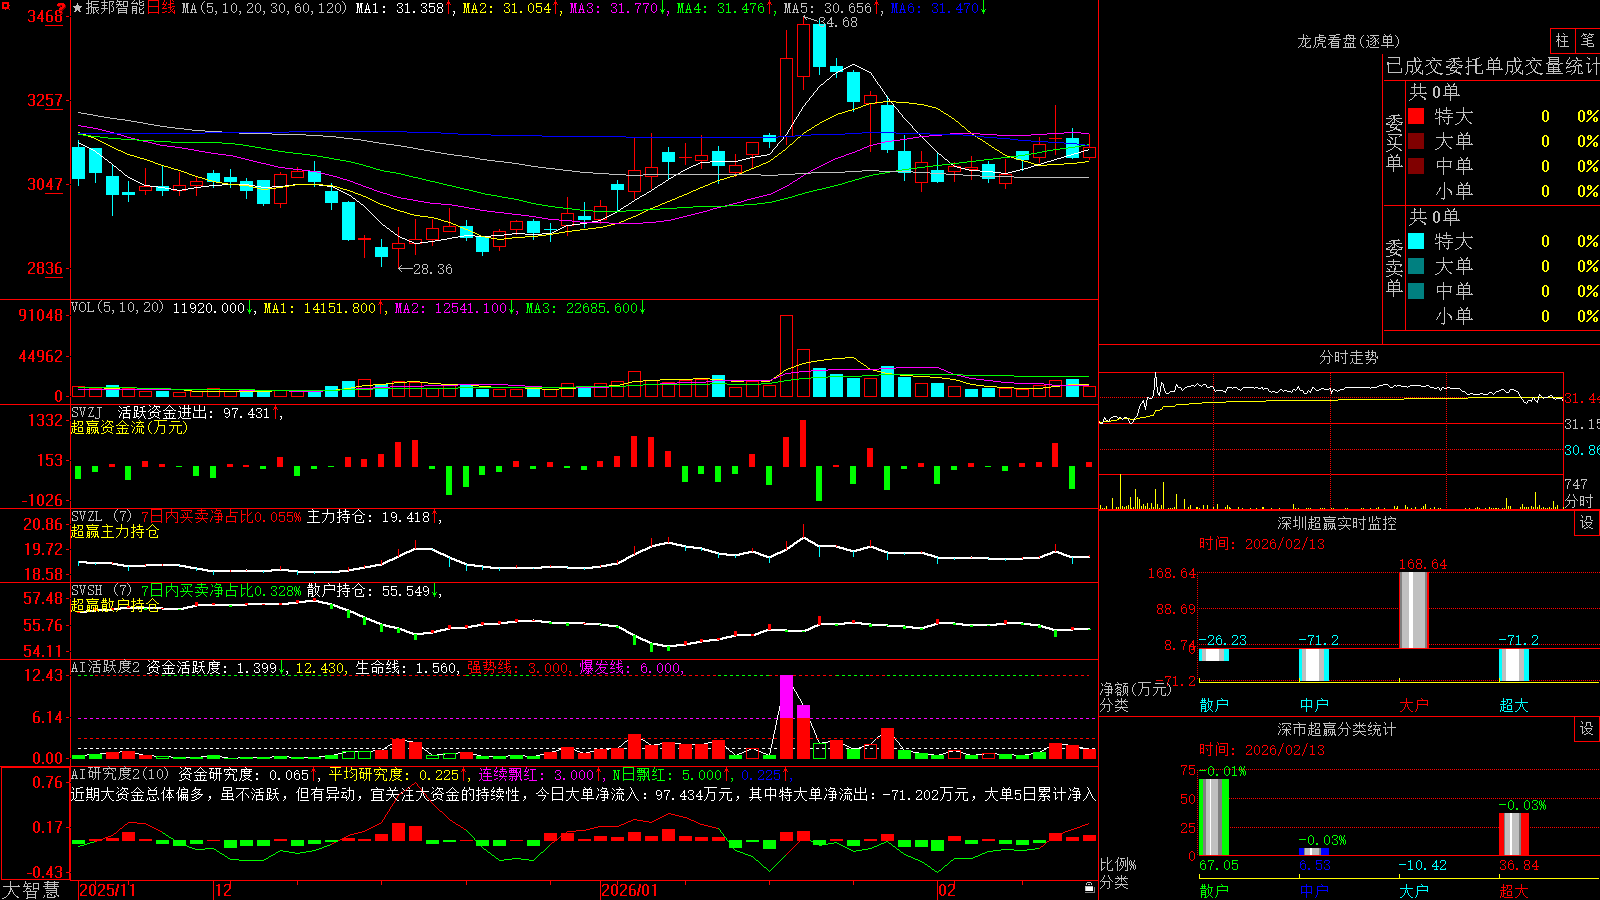Click the 散户 -26.23 bar in 实时监控 chart
Image resolution: width=1600 pixels, height=900 pixels.
click(1214, 655)
